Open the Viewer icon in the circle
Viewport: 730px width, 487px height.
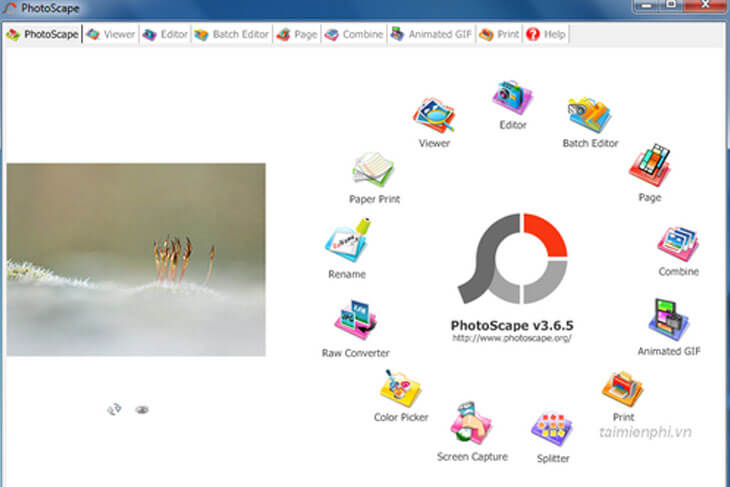click(x=434, y=116)
